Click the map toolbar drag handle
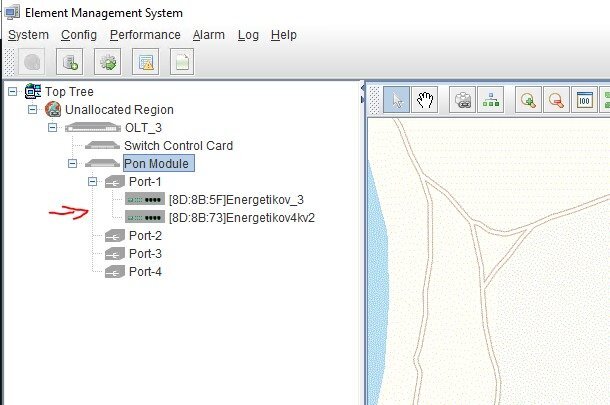The width and height of the screenshot is (610, 405). tap(374, 100)
